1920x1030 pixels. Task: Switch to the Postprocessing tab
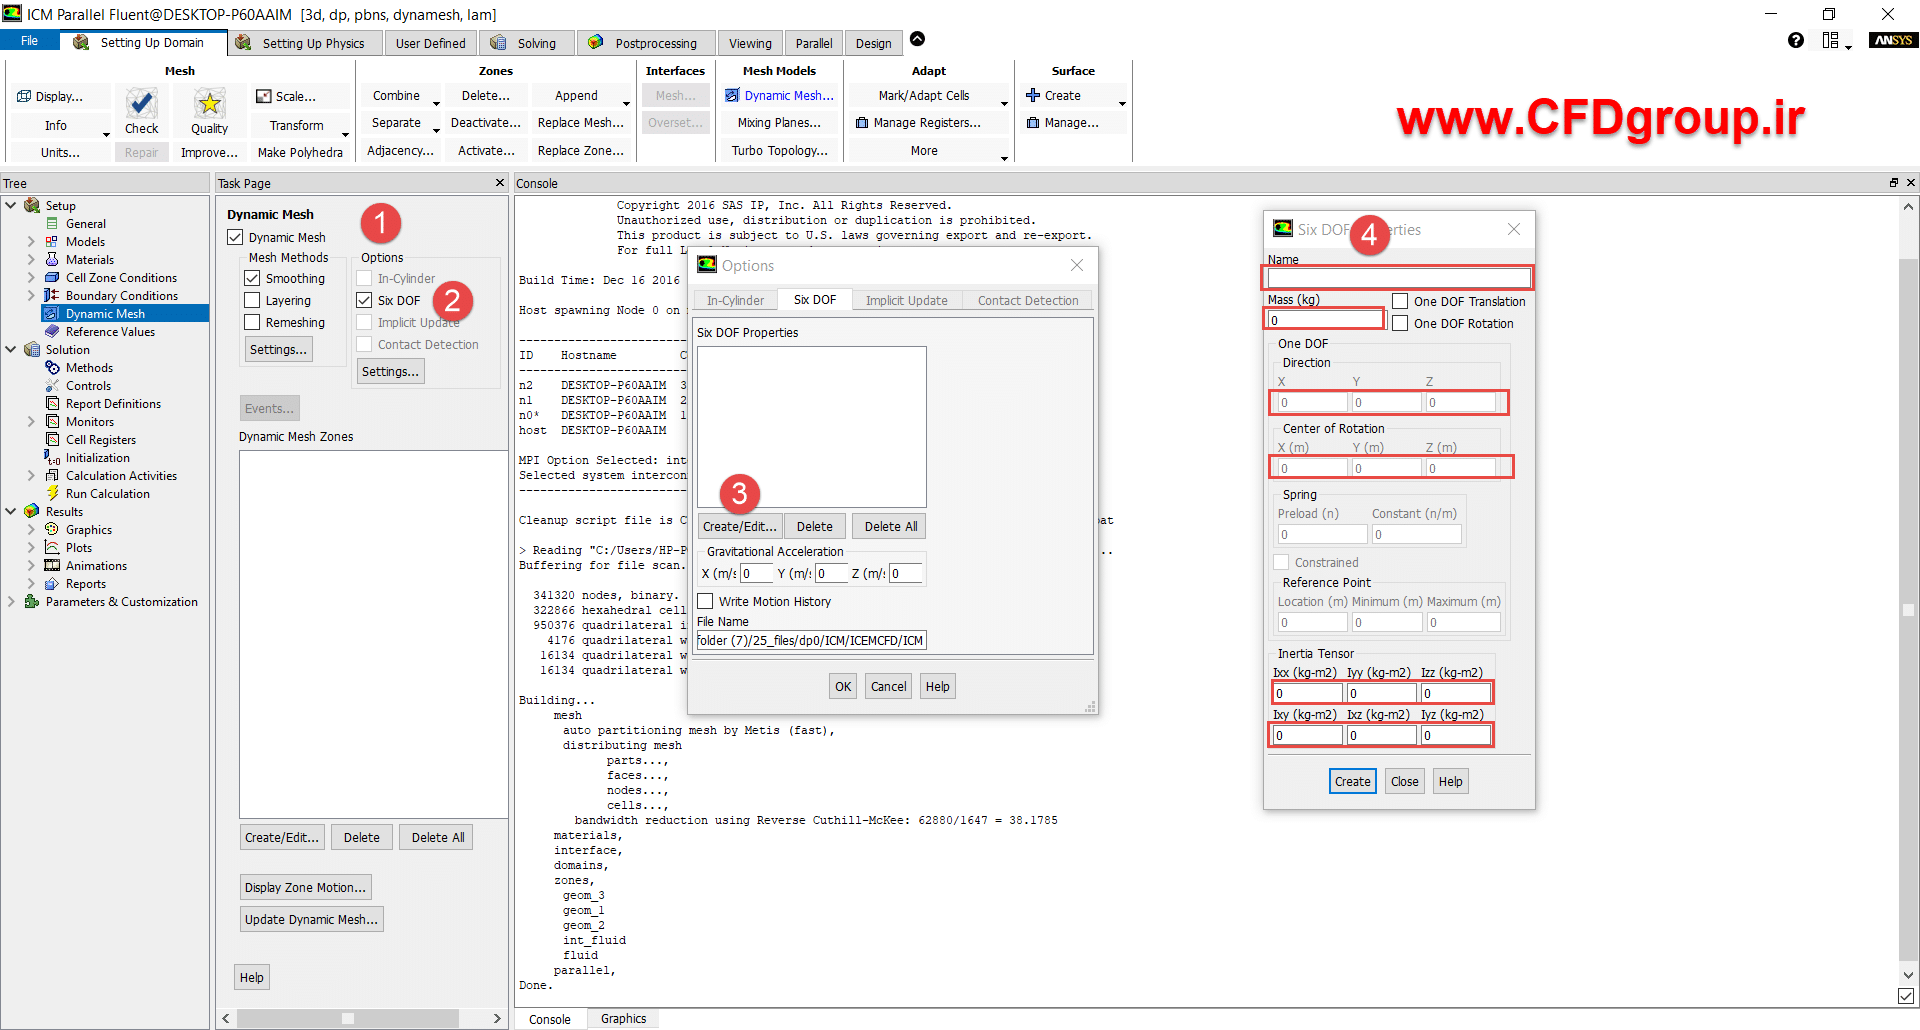pyautogui.click(x=646, y=43)
